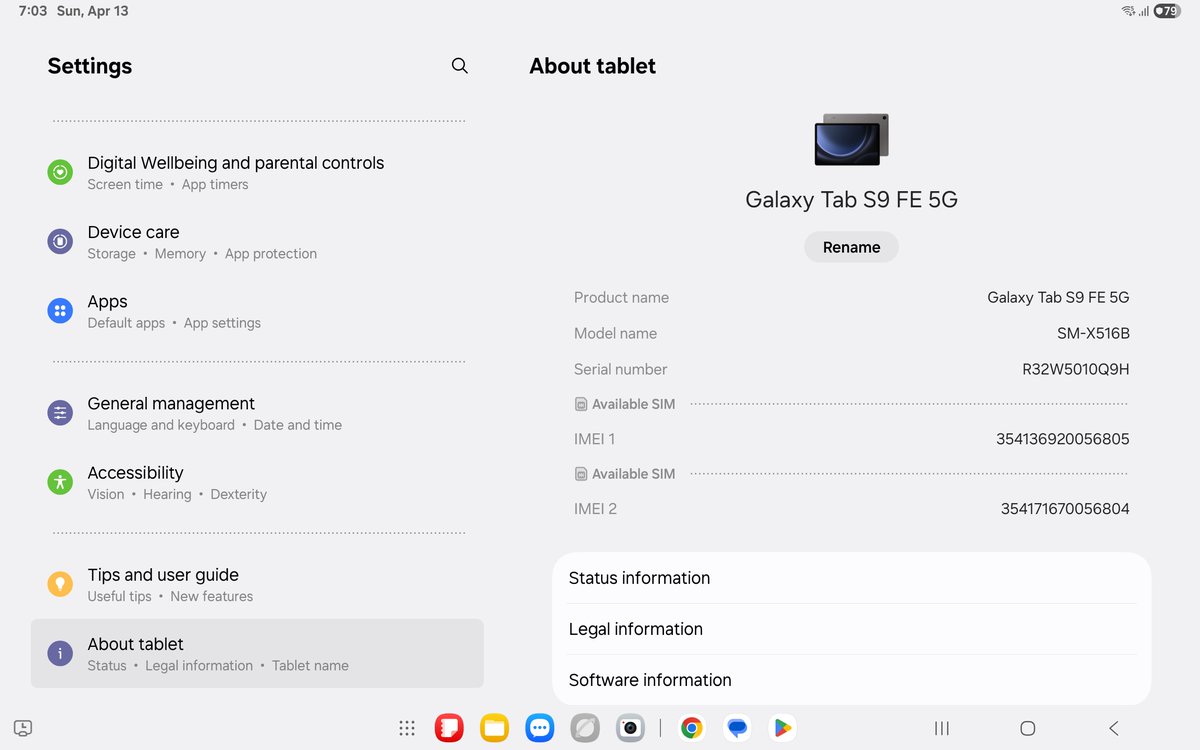Tap the Accessibility icon

(x=60, y=482)
